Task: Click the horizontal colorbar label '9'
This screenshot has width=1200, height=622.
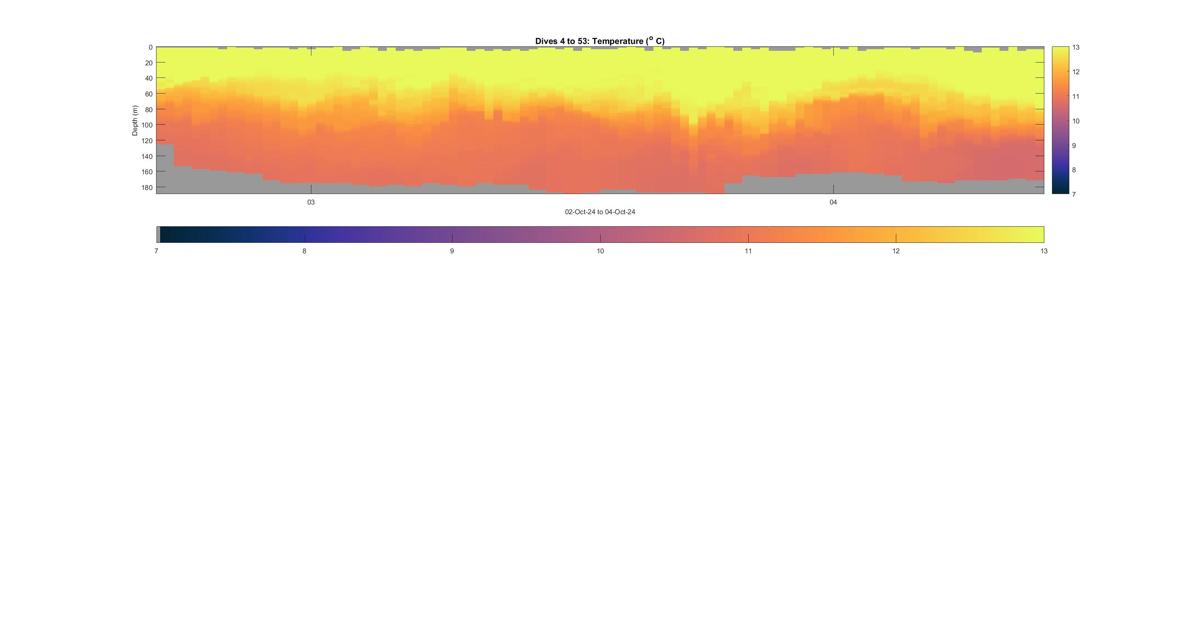Action: coord(452,251)
